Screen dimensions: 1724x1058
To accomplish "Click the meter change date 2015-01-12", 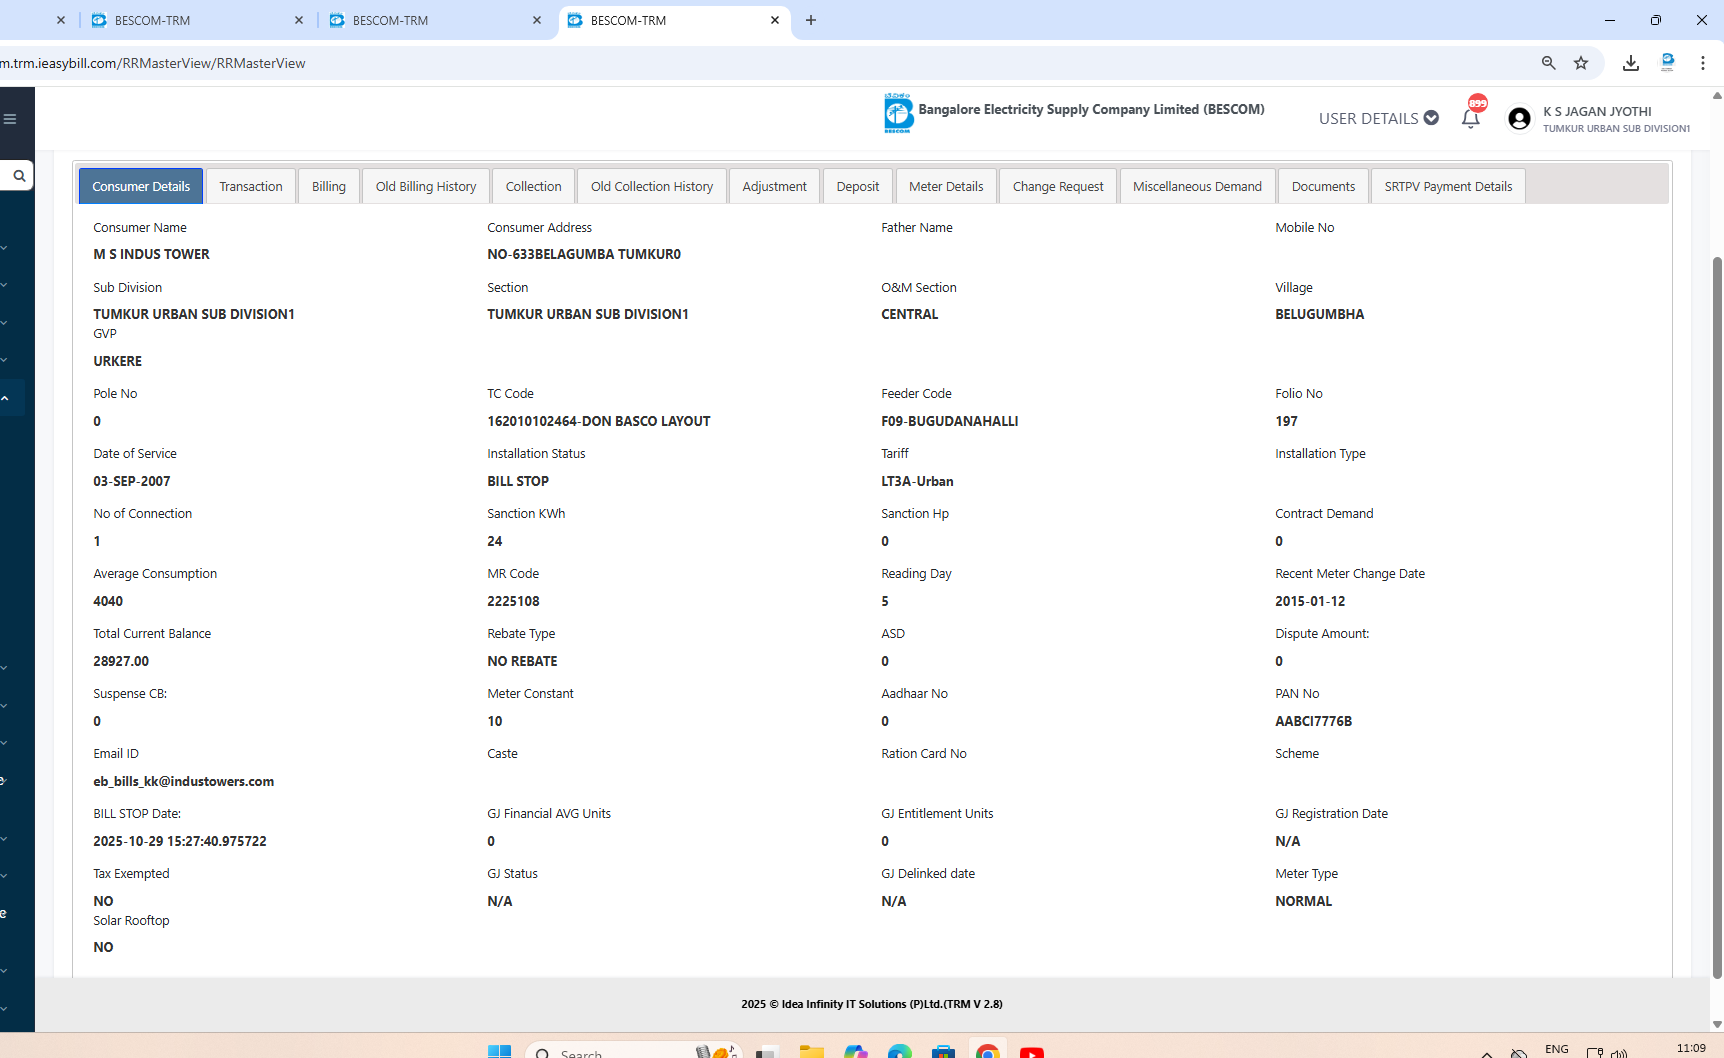I will [x=1310, y=601].
